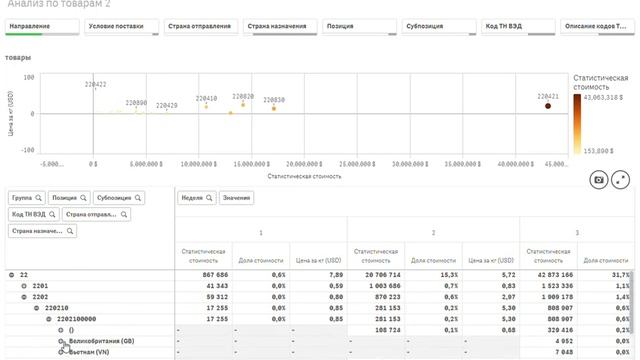Open the Код ТН ВЭД top filter
Image resolution: width=640 pixels, height=360 pixels.
click(518, 27)
